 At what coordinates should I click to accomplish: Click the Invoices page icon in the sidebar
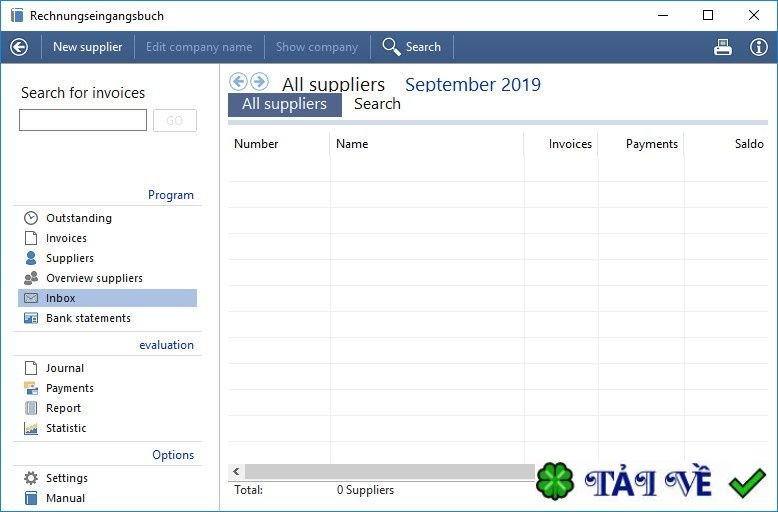click(x=31, y=238)
